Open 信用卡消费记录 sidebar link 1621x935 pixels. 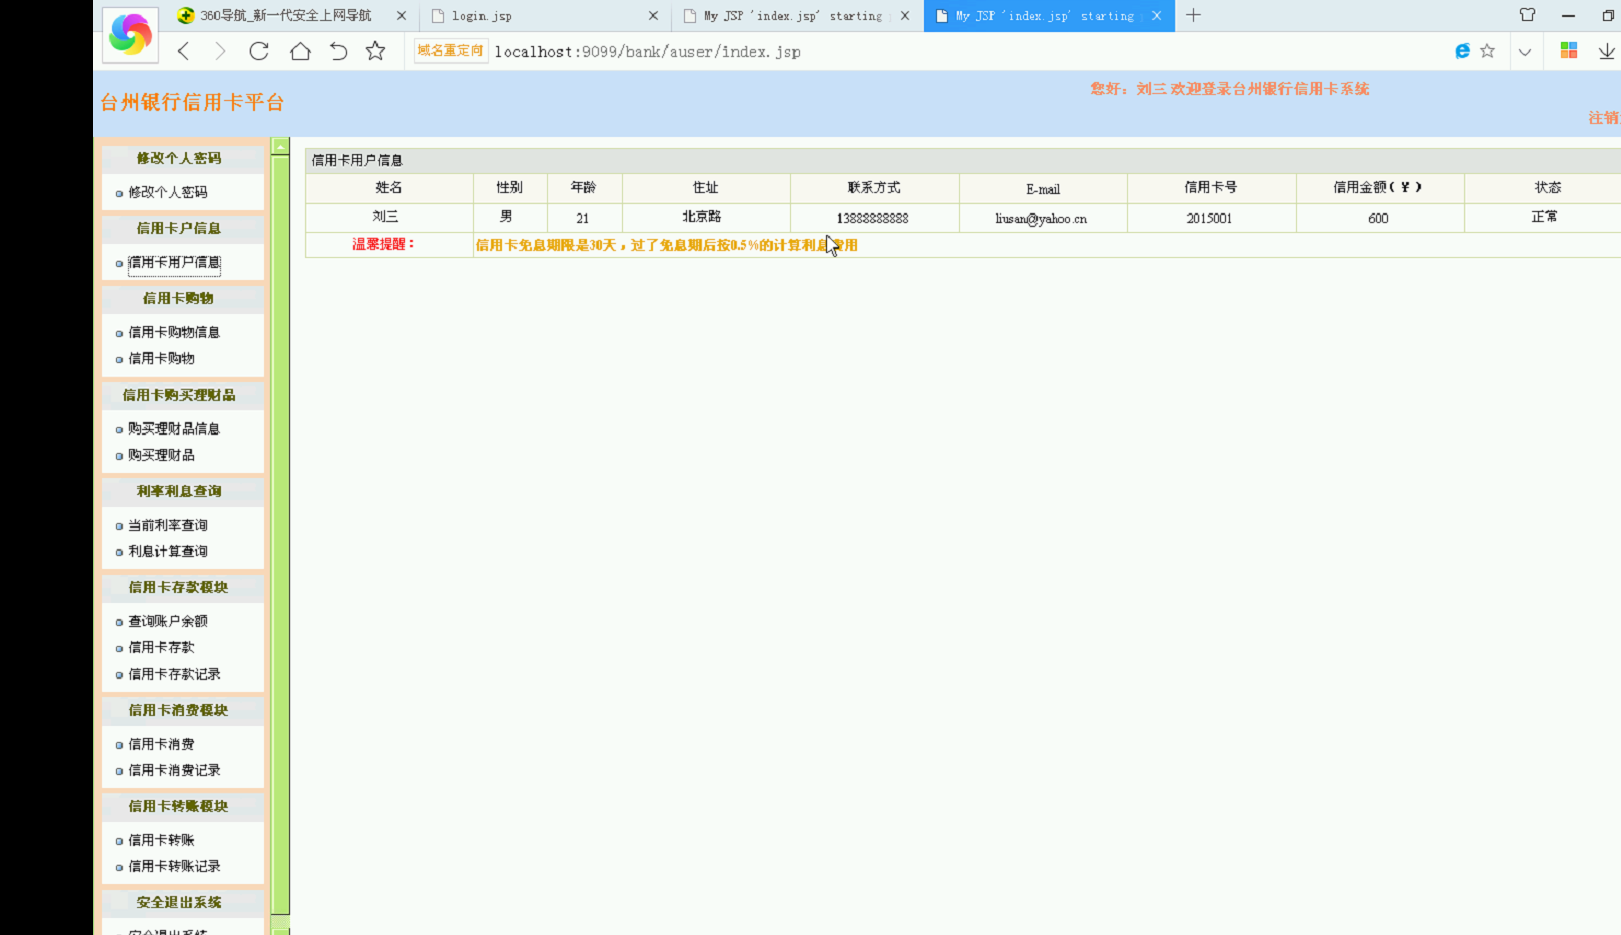[174, 770]
